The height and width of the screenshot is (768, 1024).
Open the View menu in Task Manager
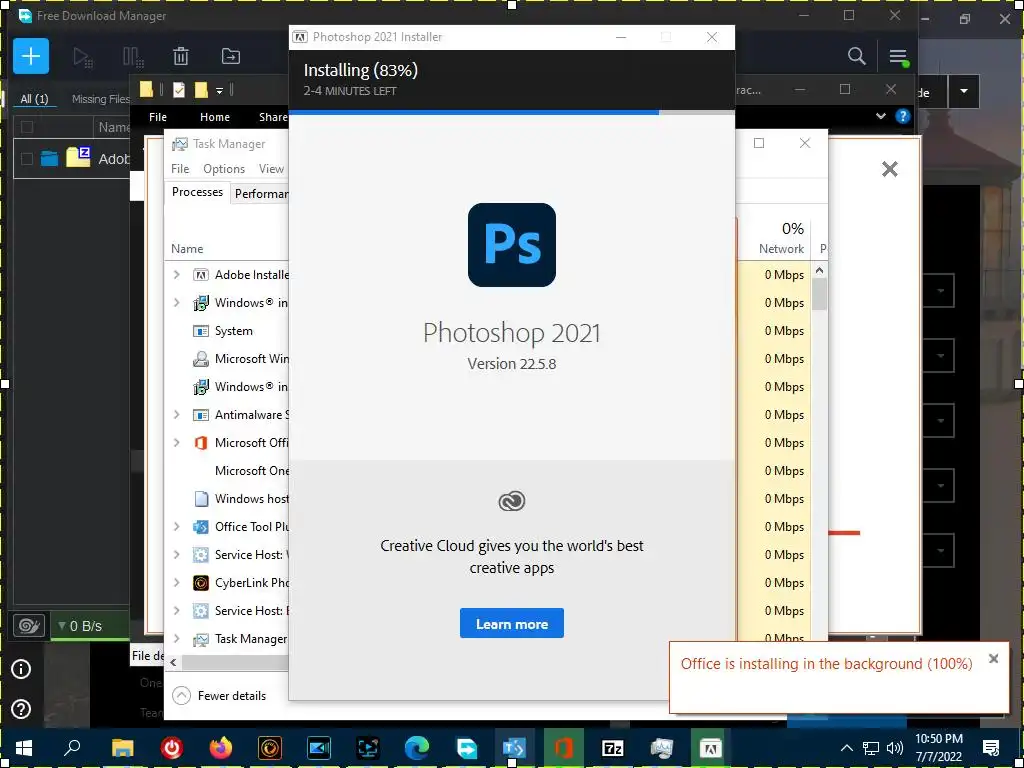point(271,168)
